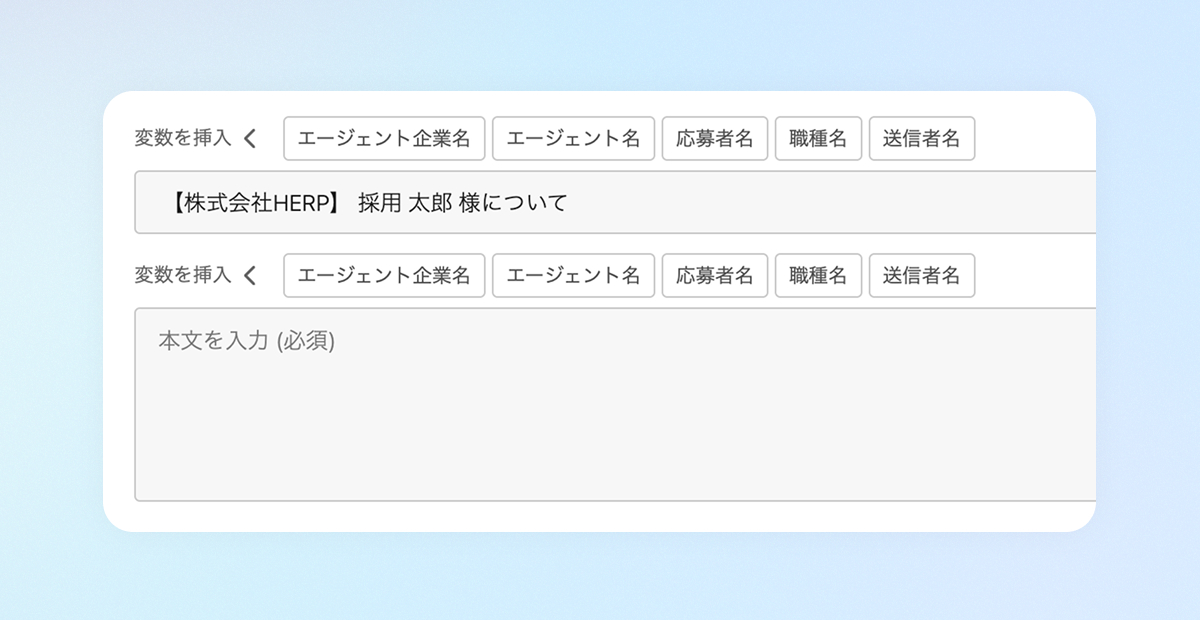Collapse variable list chevron above subject field

click(250, 139)
